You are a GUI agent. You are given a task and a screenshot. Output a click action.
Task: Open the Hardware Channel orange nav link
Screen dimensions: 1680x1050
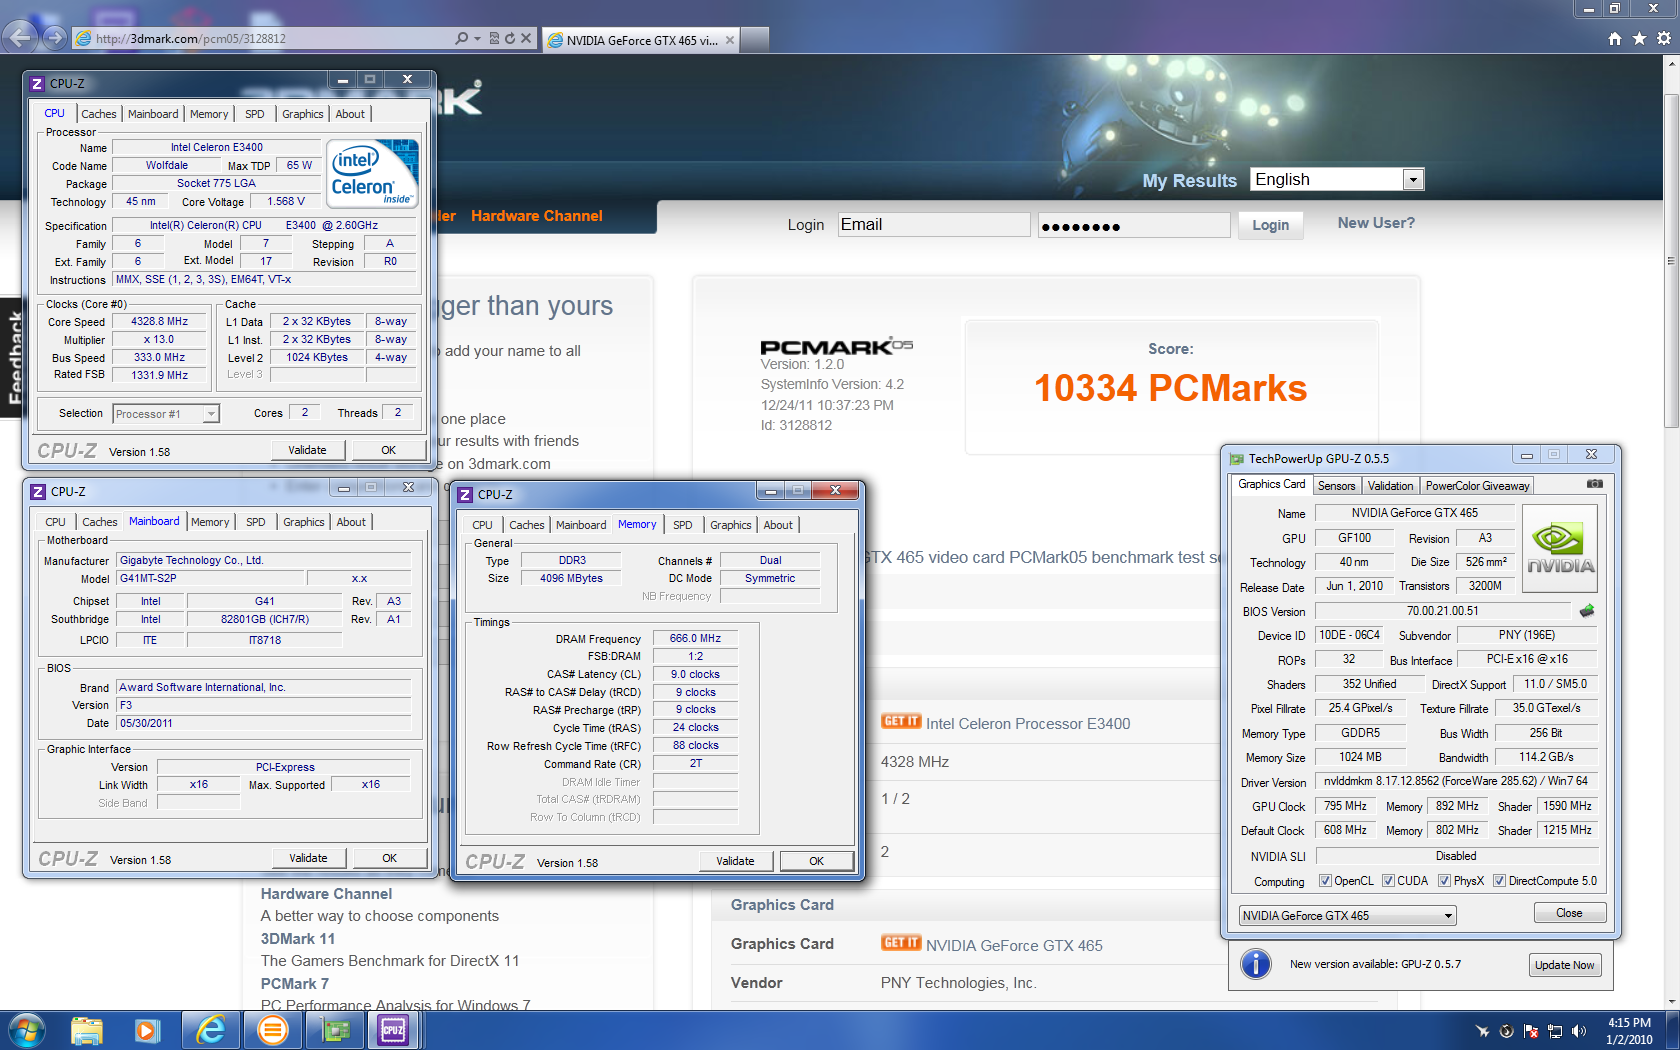point(537,216)
